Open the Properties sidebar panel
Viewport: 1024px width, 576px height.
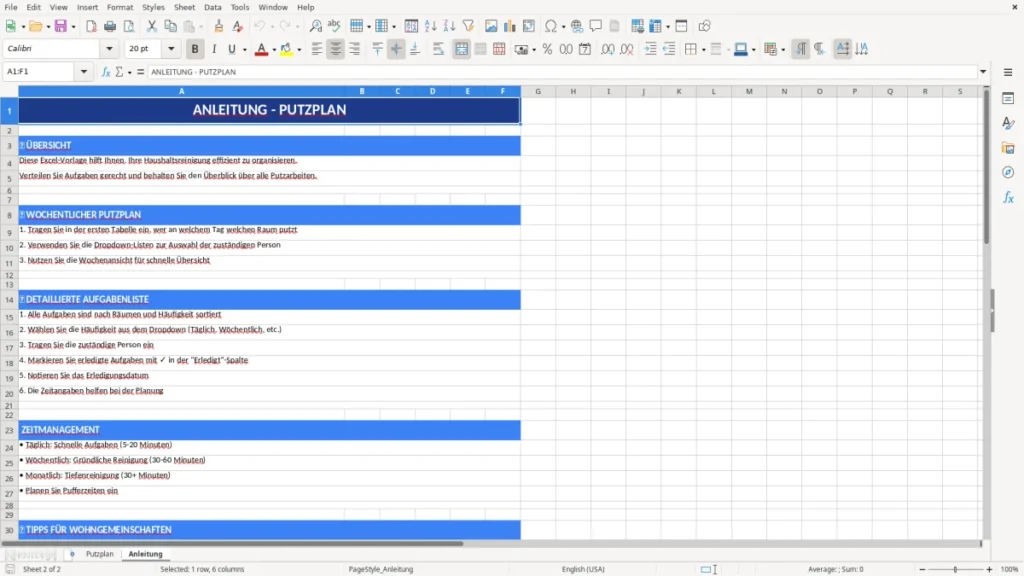1008,98
